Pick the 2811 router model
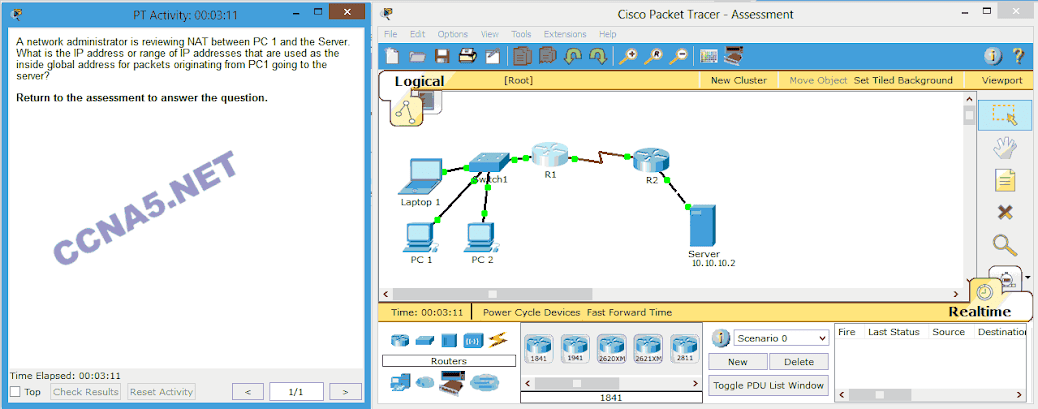The height and width of the screenshot is (409, 1038). (684, 349)
